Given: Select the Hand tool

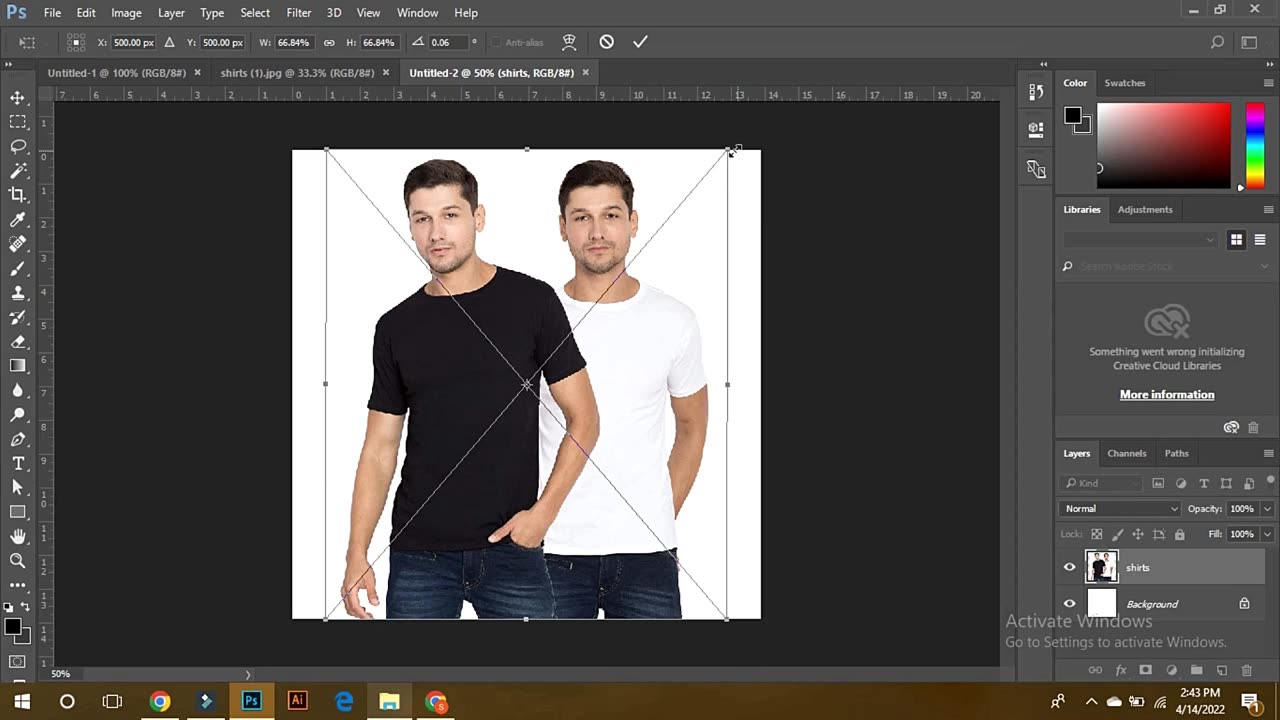Looking at the screenshot, I should click(x=18, y=537).
